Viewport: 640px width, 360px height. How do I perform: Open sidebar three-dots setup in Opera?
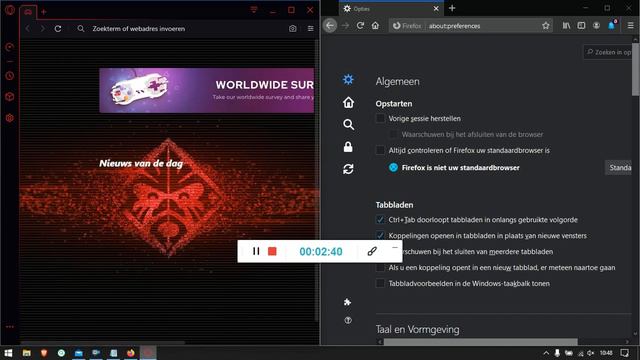click(x=10, y=327)
